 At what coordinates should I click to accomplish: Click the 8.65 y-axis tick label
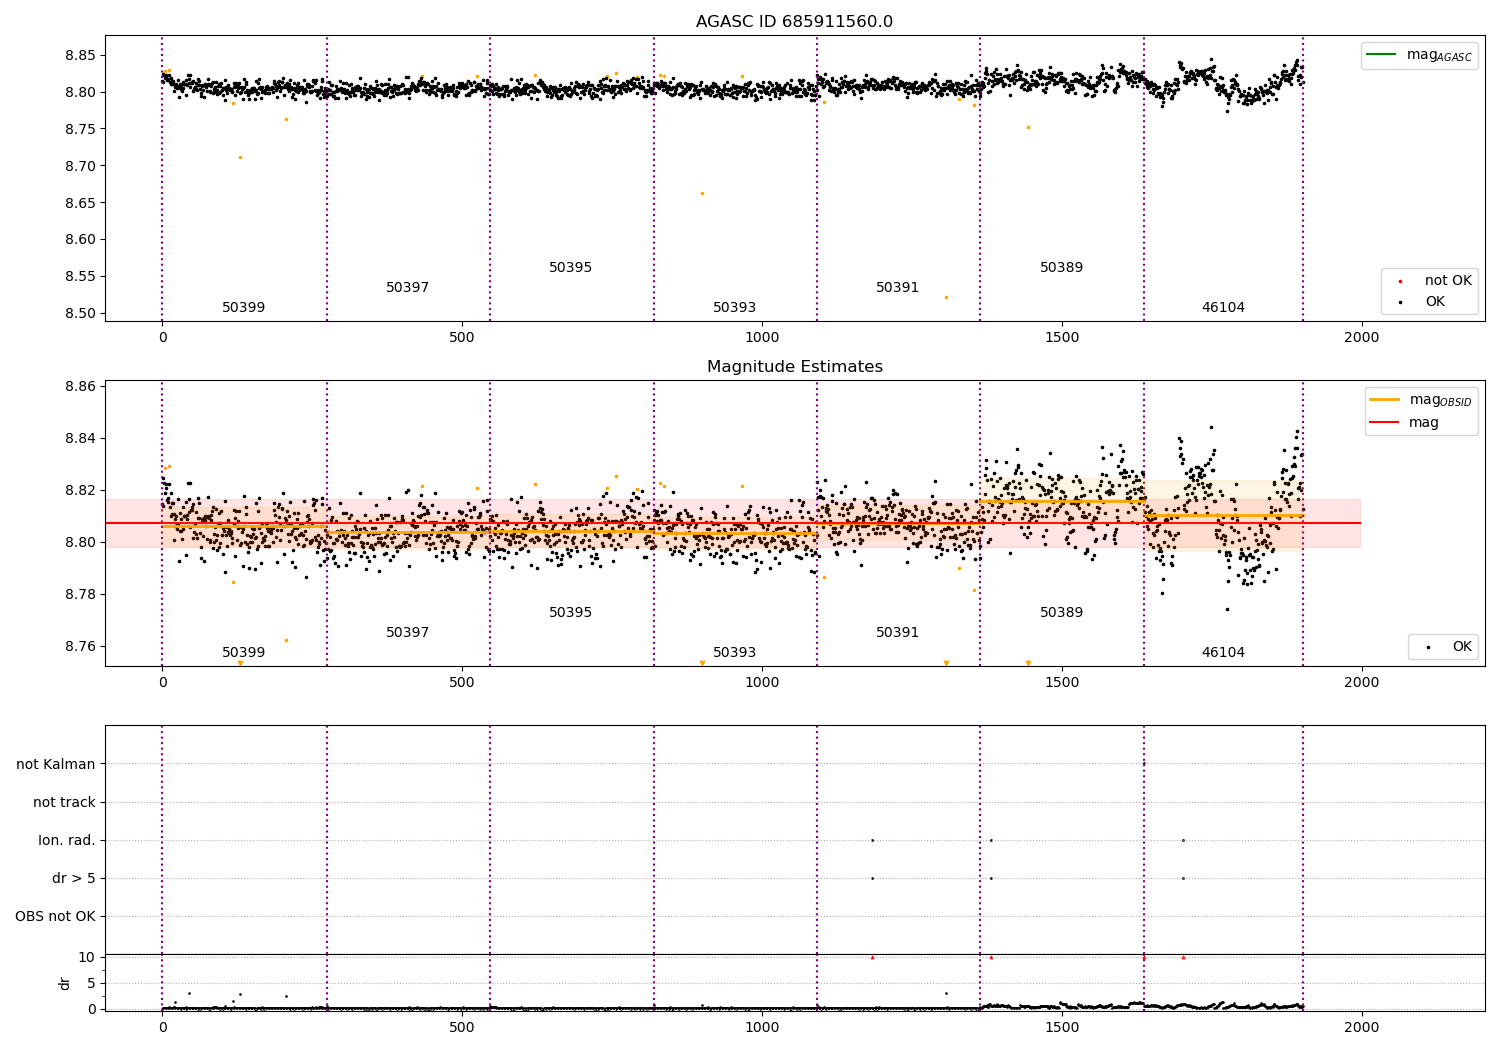point(80,203)
